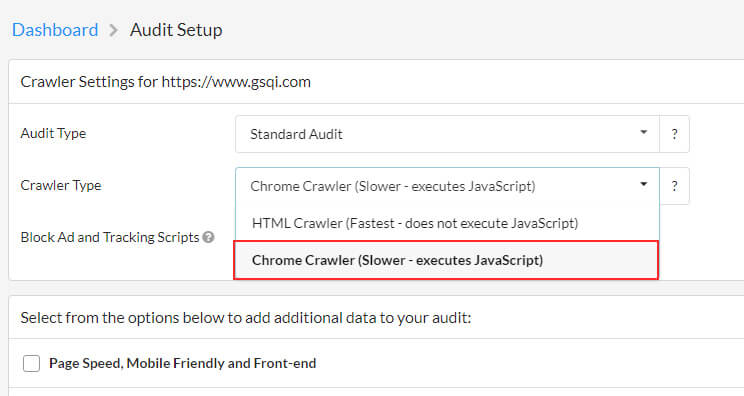This screenshot has height=396, width=744.
Task: Click the caret arrow of Audit Type dropdown
Action: pos(643,132)
